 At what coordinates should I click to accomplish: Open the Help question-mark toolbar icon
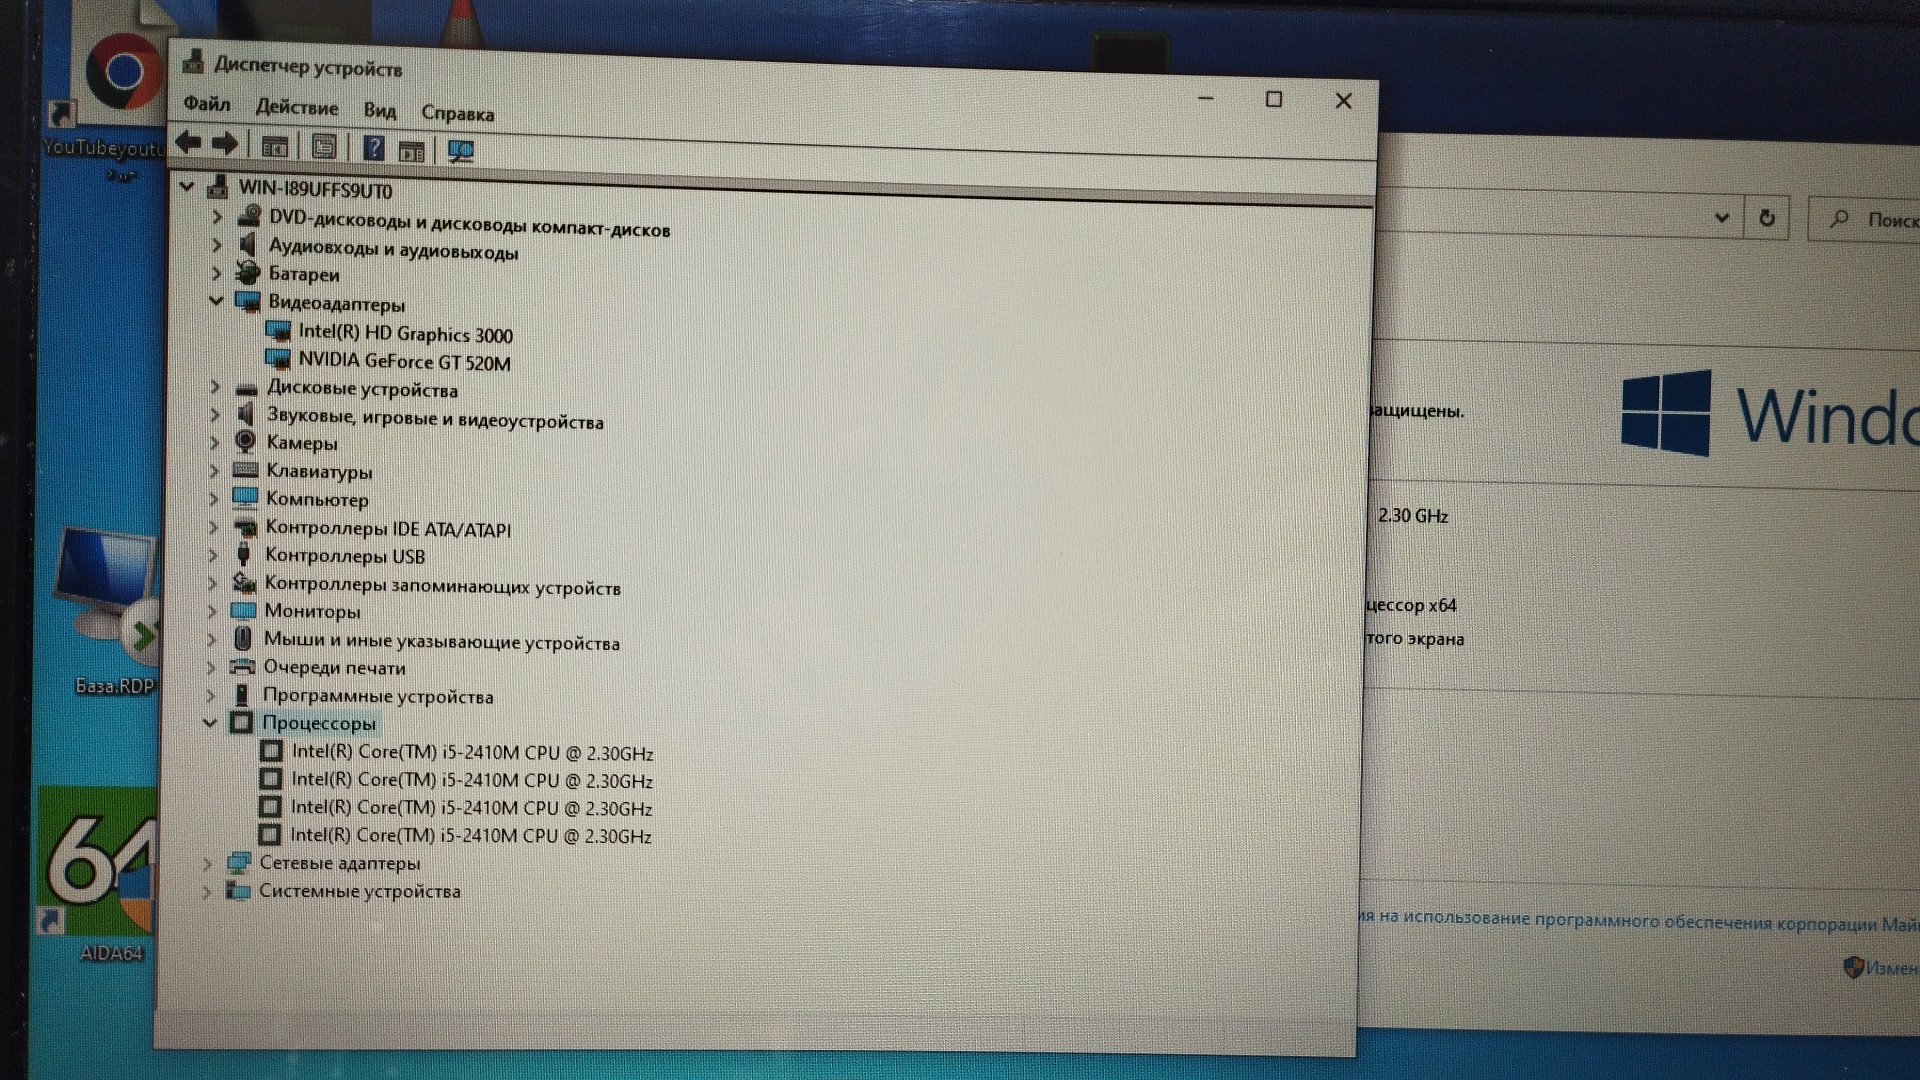coord(373,148)
